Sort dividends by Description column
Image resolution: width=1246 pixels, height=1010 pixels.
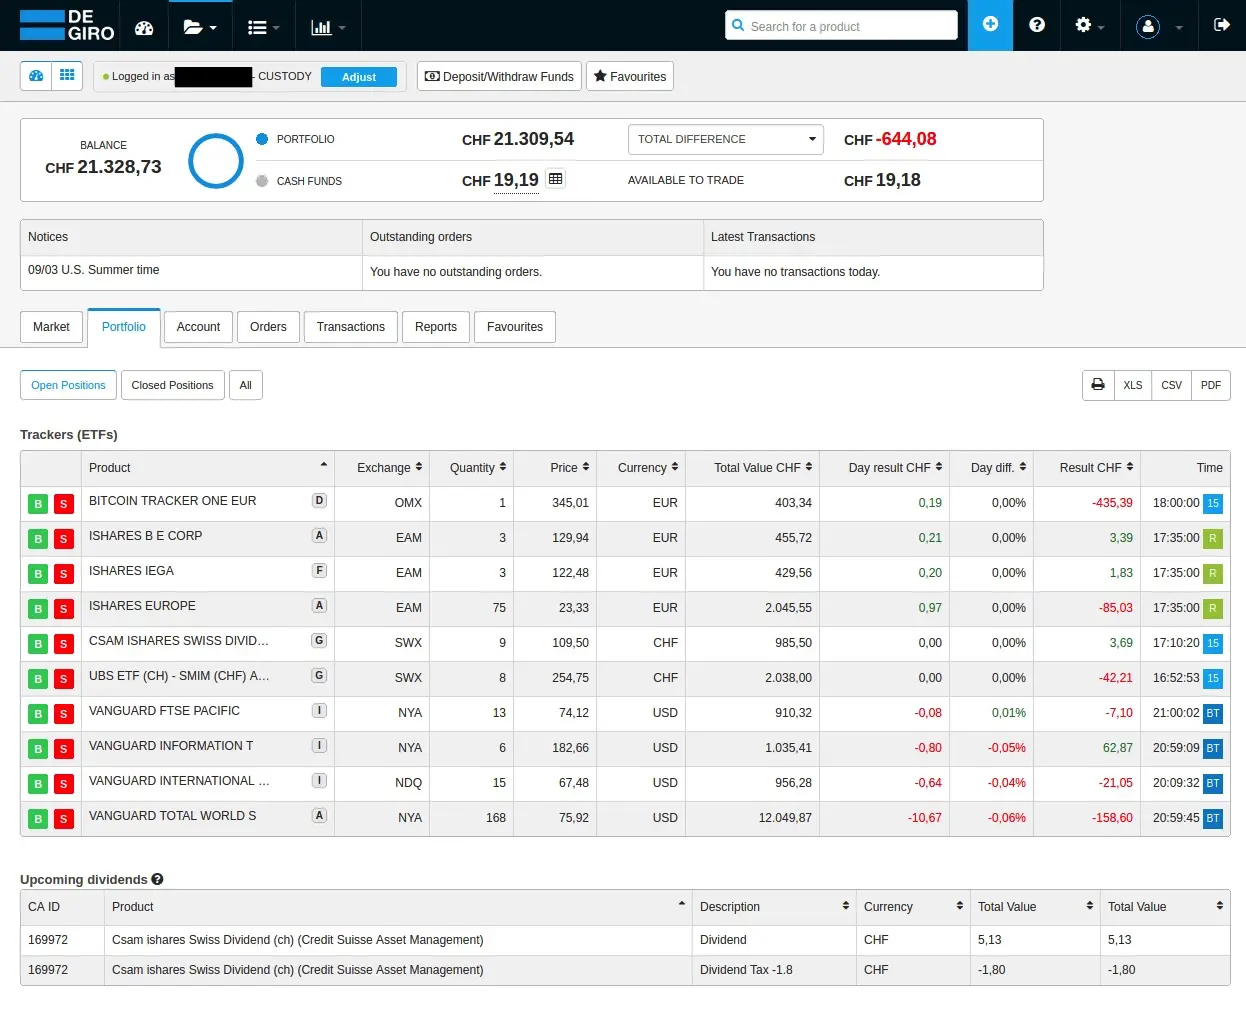tap(774, 906)
